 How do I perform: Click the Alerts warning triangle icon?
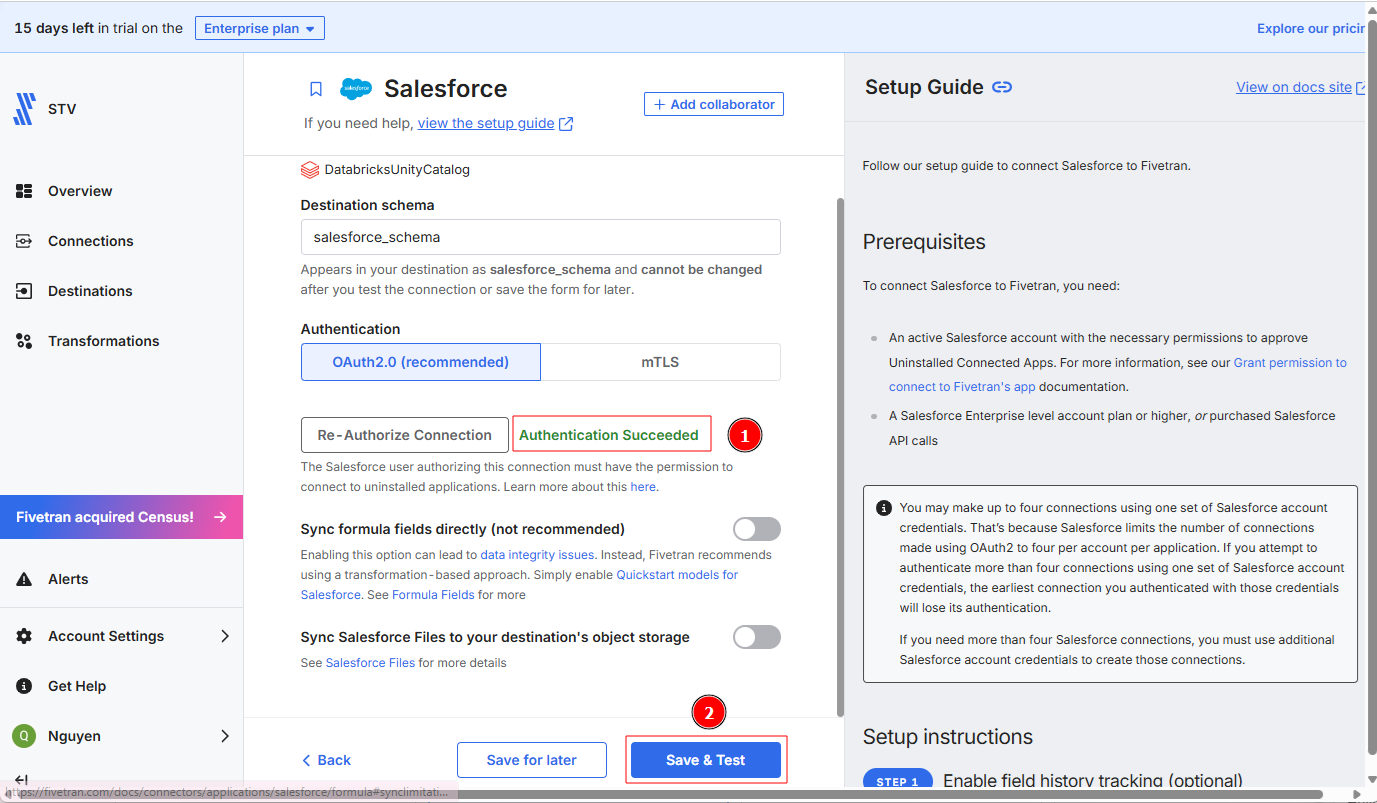25,580
